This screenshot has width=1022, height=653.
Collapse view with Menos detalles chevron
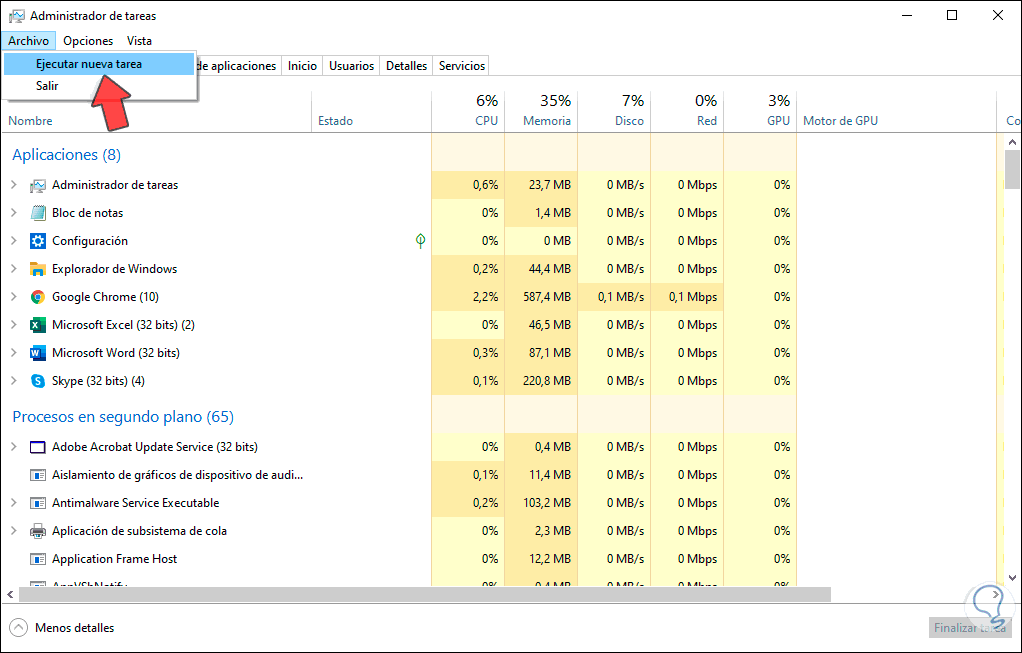pyautogui.click(x=18, y=628)
